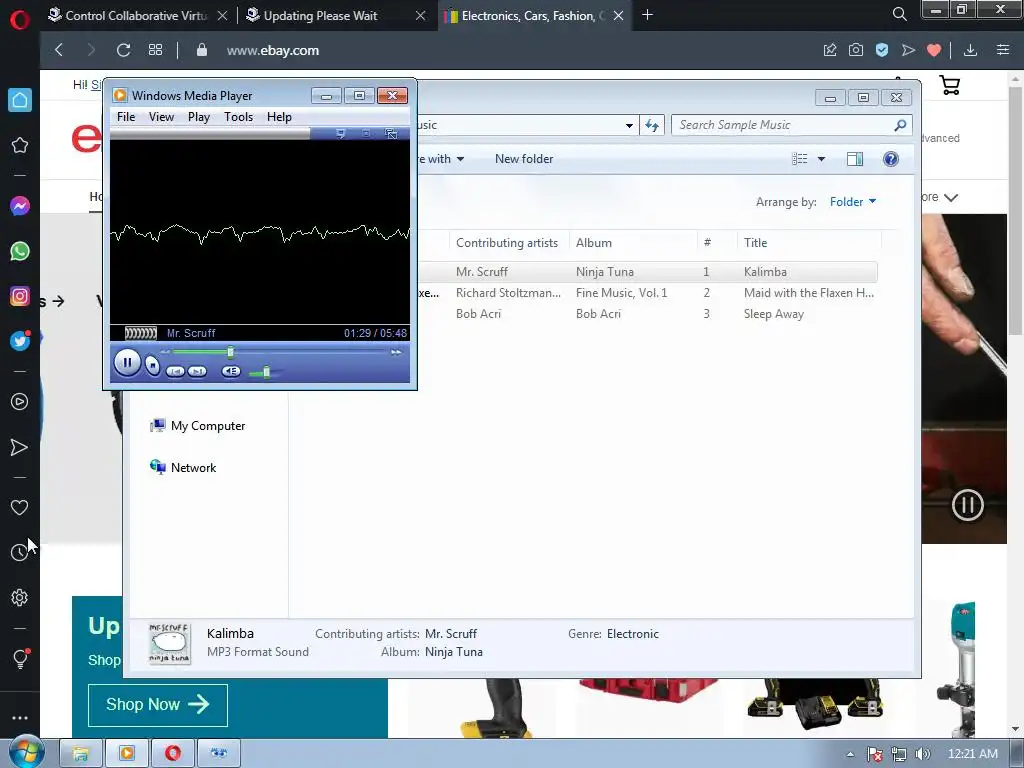This screenshot has height=768, width=1024.
Task: Open Twitter in Opera sidebar
Action: pos(20,341)
